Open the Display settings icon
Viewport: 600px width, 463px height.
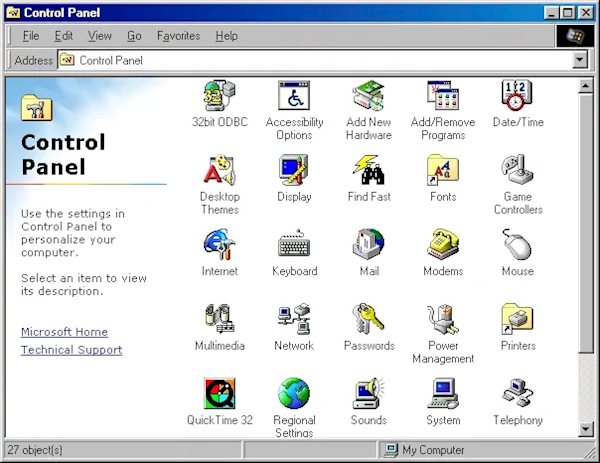coord(294,171)
